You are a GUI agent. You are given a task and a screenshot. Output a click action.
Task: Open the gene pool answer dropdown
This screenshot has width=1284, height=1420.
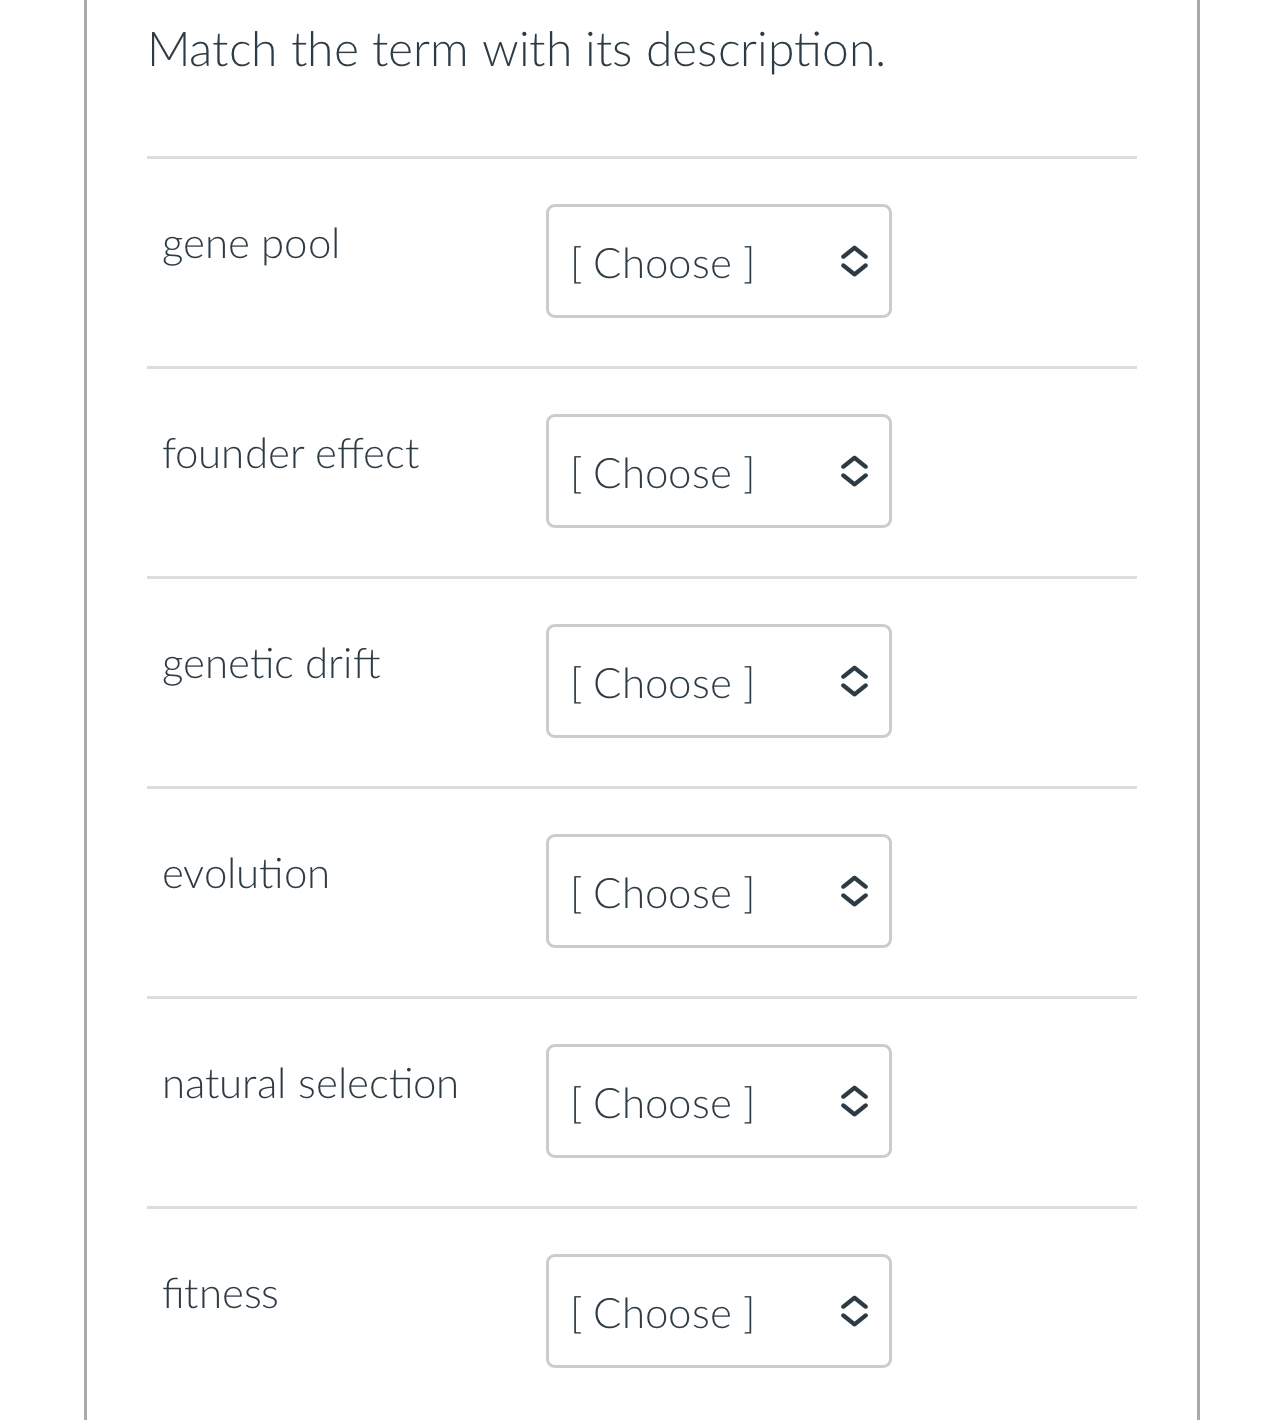[x=718, y=262]
